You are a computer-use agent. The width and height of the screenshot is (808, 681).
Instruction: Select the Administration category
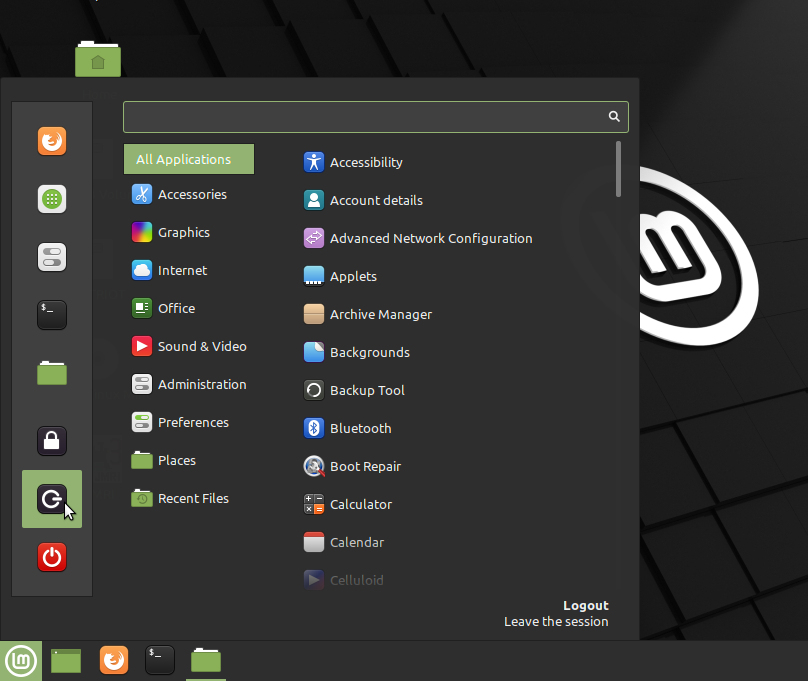click(201, 385)
